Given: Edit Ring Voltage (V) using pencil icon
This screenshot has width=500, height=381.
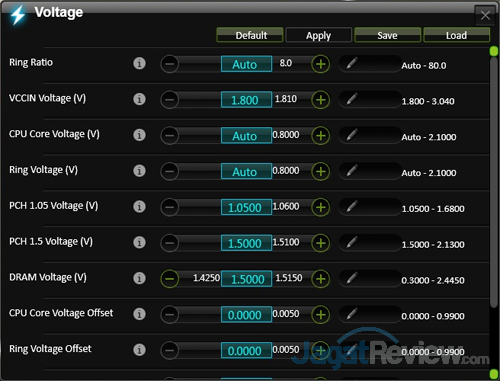Looking at the screenshot, I should coord(352,170).
